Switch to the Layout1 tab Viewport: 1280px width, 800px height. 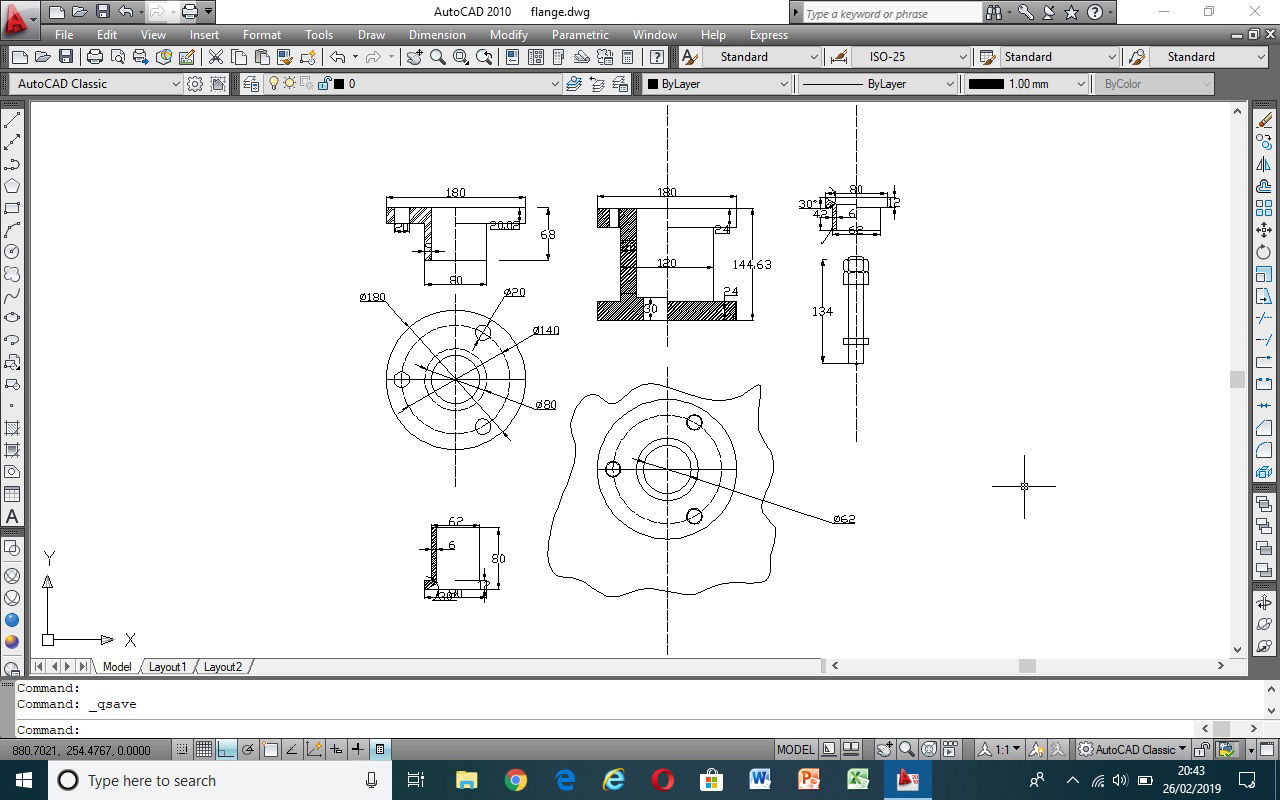click(x=167, y=666)
